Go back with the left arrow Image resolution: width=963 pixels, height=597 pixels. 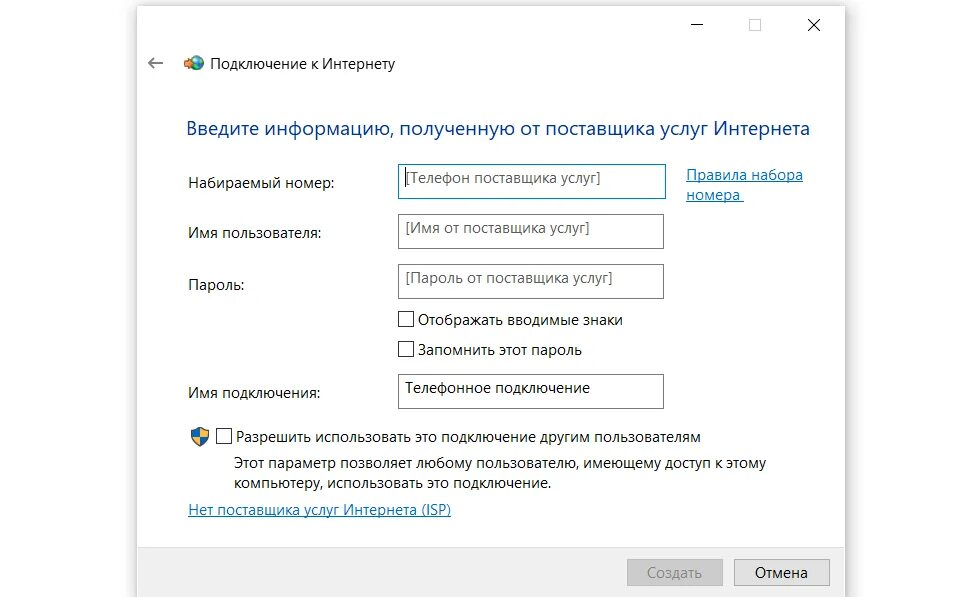[x=155, y=63]
